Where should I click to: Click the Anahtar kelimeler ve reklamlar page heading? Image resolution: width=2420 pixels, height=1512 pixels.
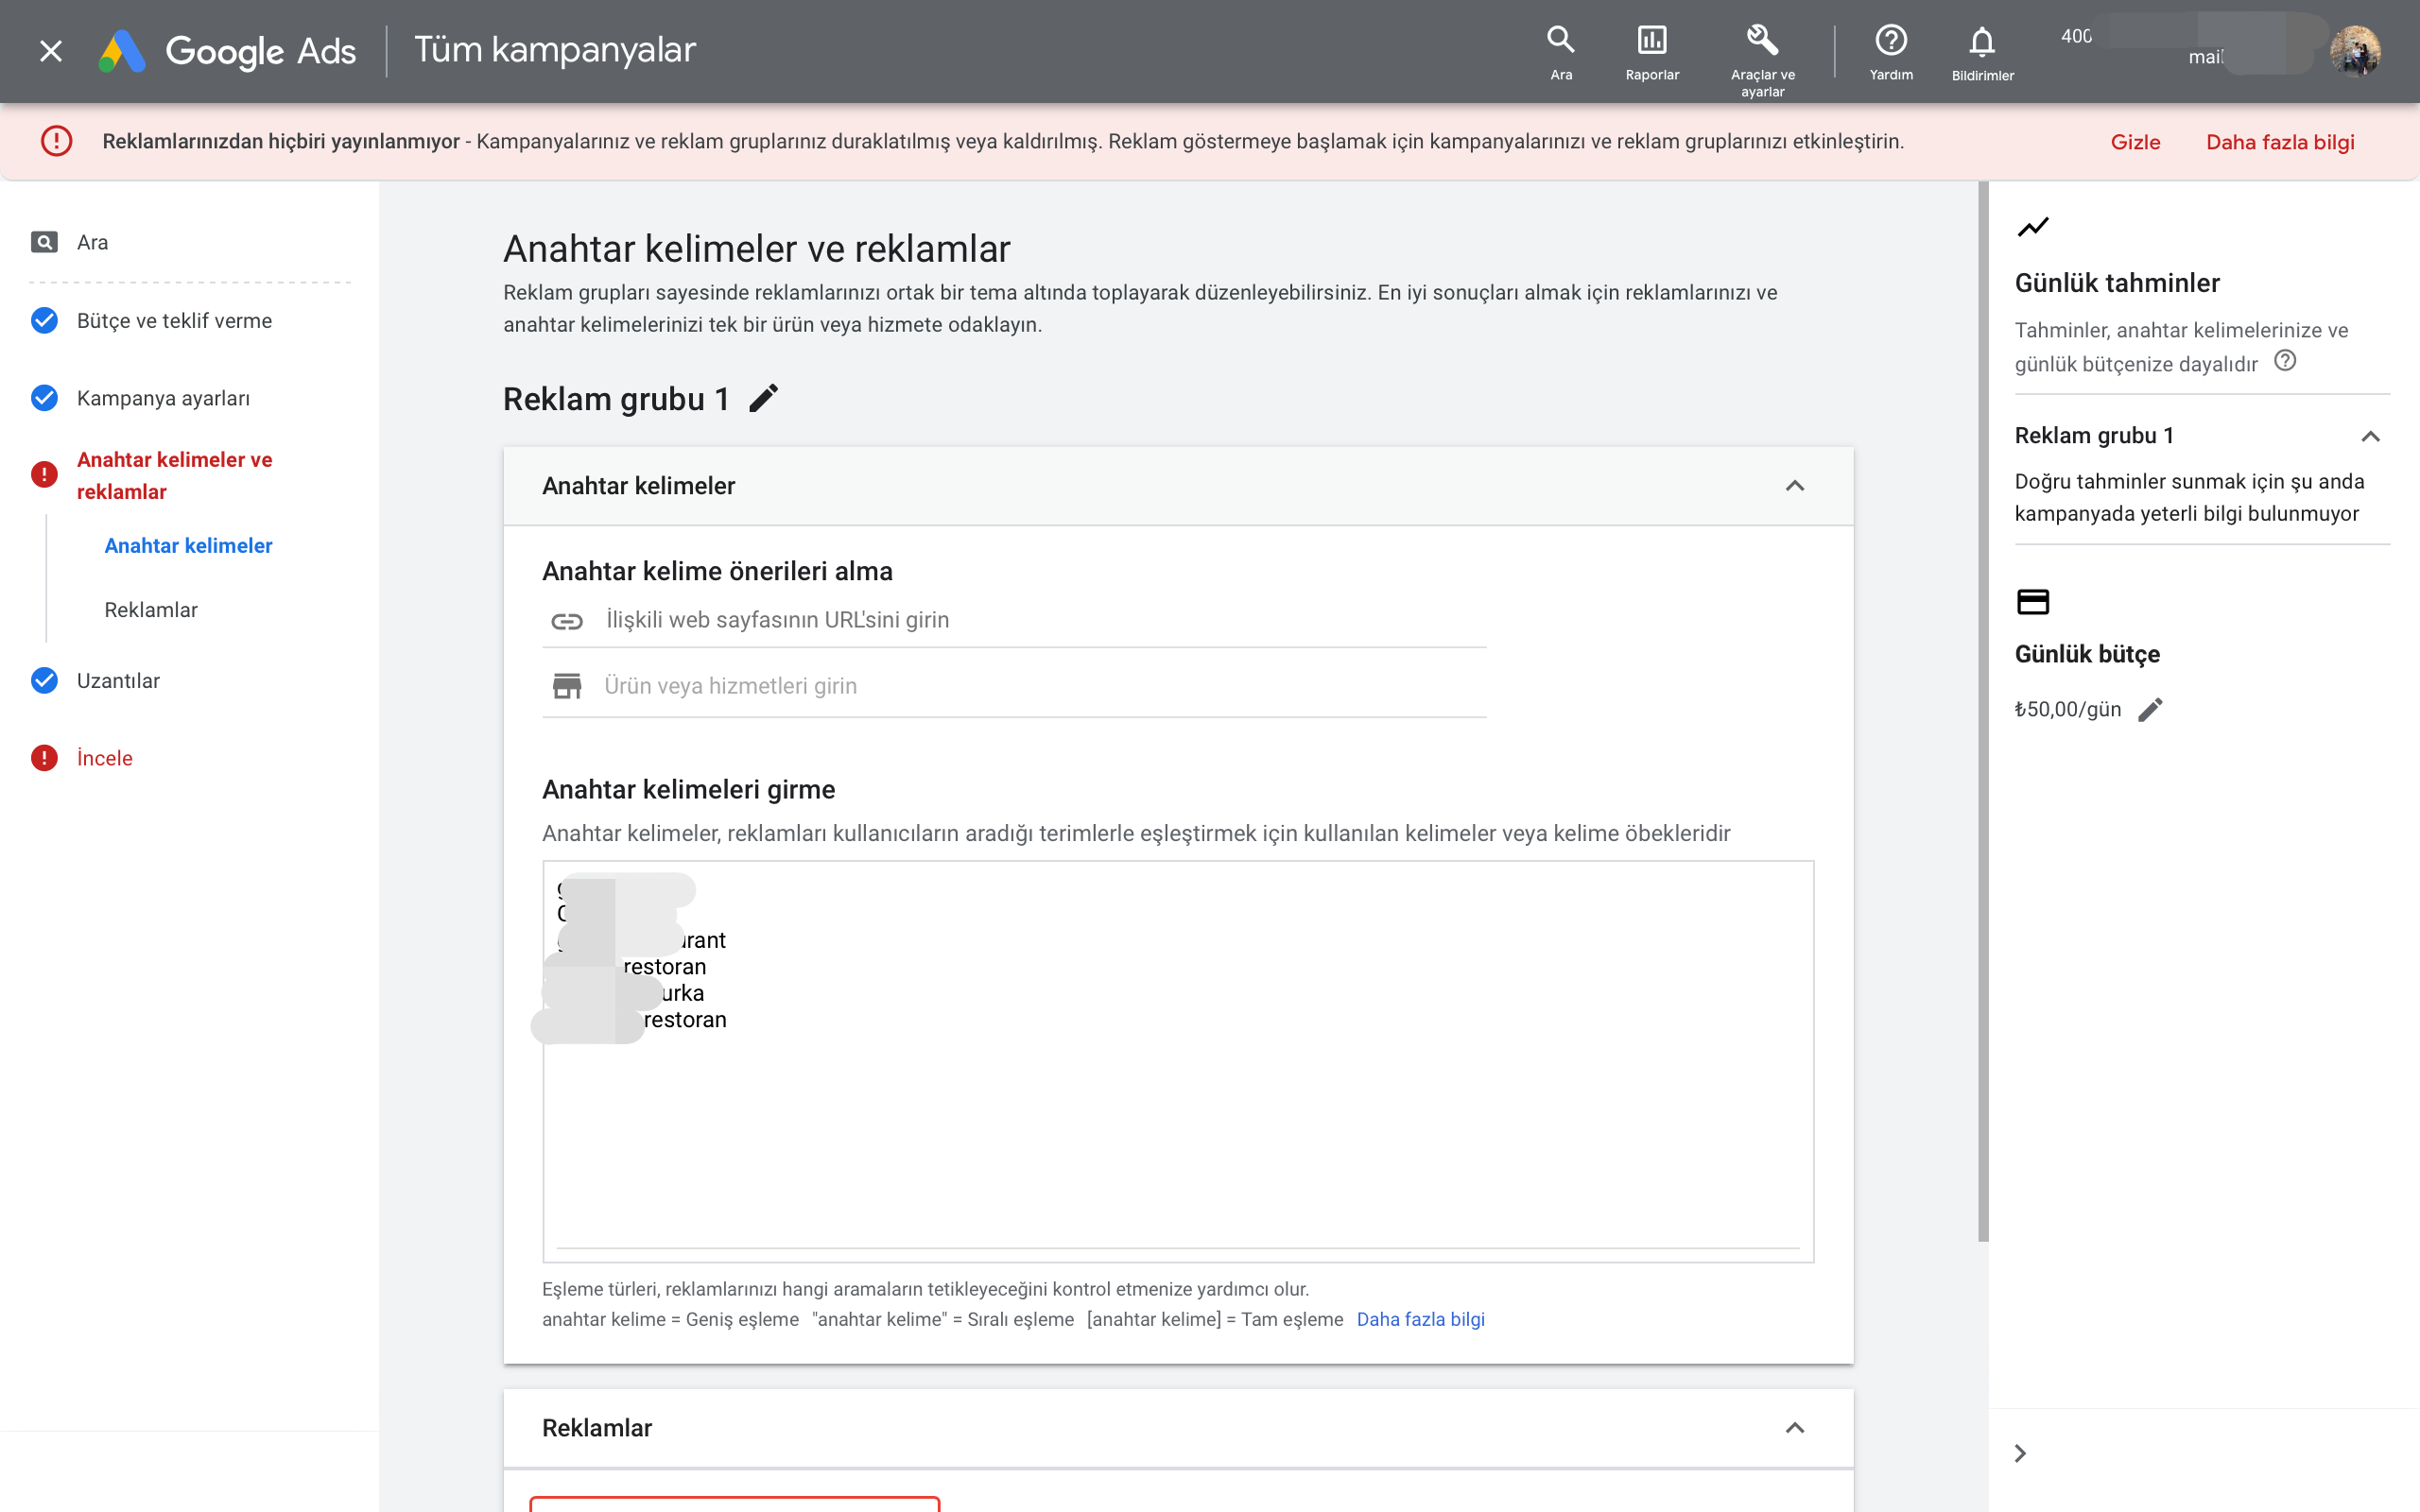coord(757,249)
